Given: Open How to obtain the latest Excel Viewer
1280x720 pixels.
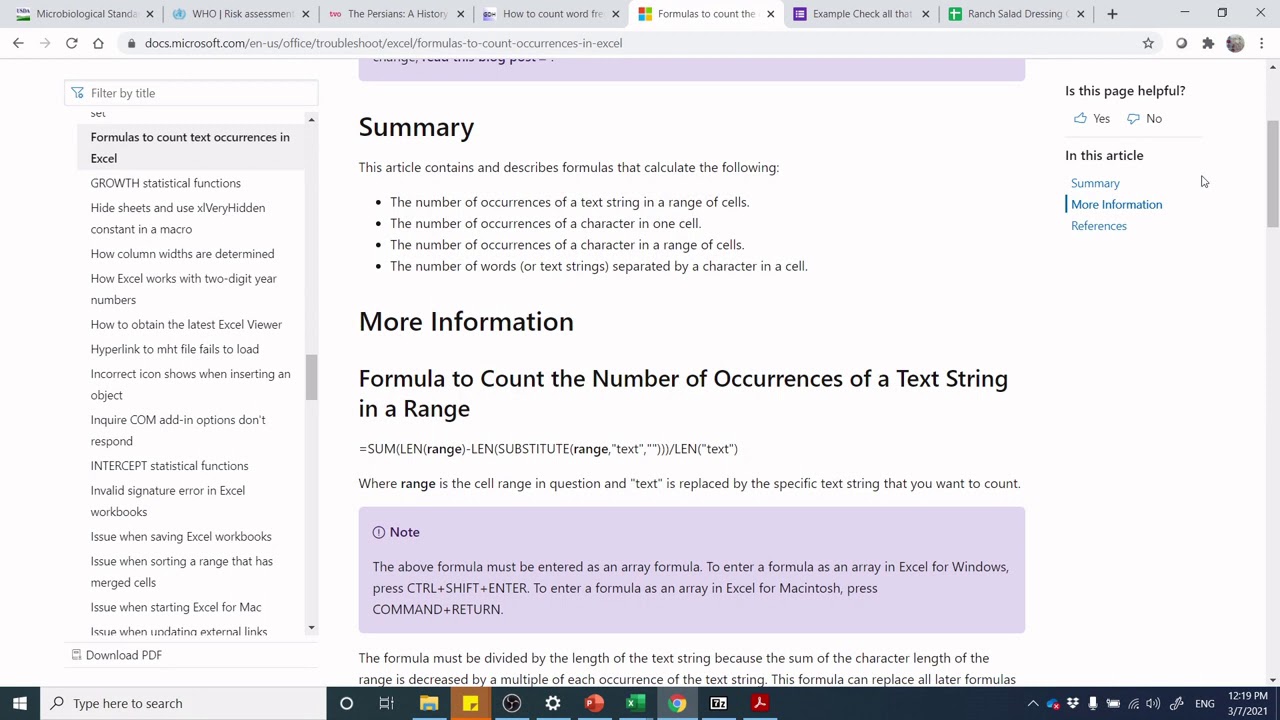Looking at the screenshot, I should pos(186,324).
